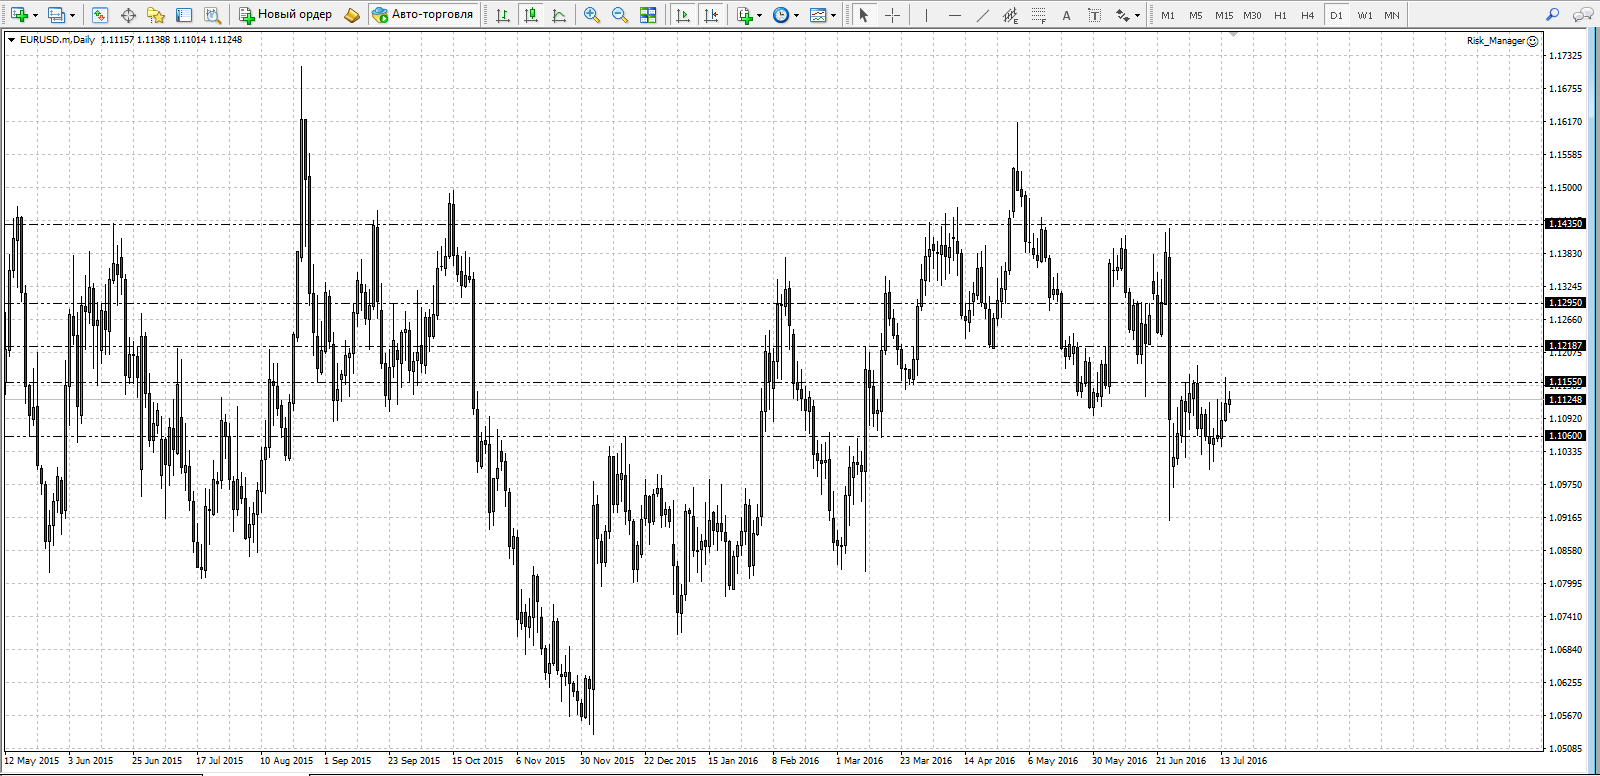Switch chart to candlestick display

tap(531, 15)
